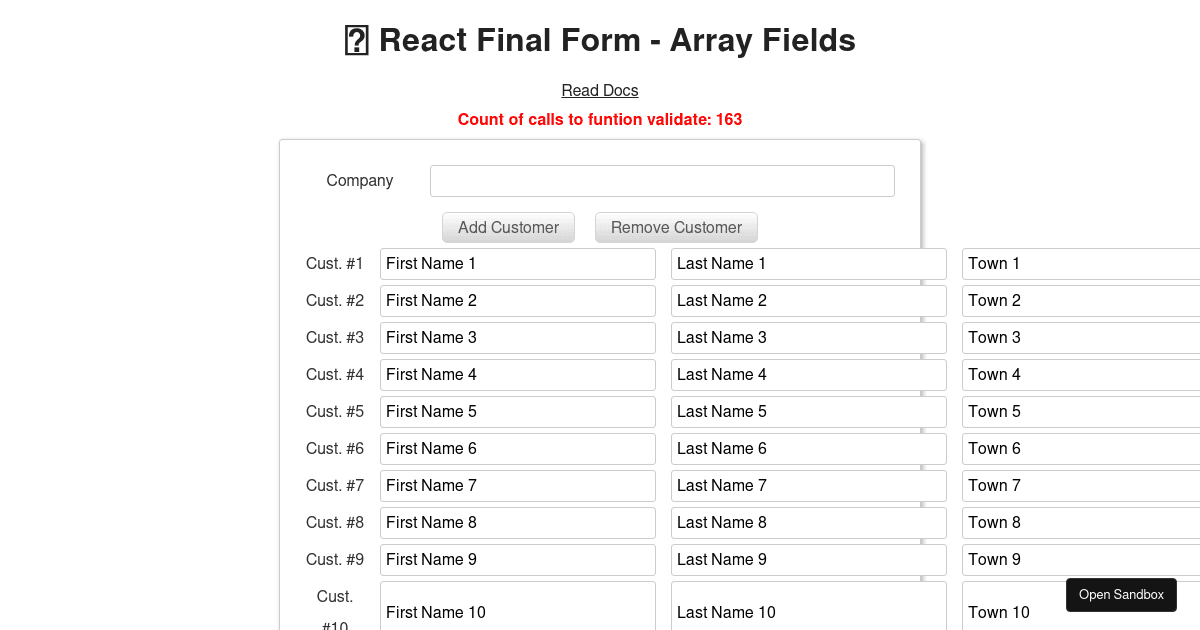Viewport: 1200px width, 630px height.
Task: Focus the Town 3 field
Action: coord(1081,338)
